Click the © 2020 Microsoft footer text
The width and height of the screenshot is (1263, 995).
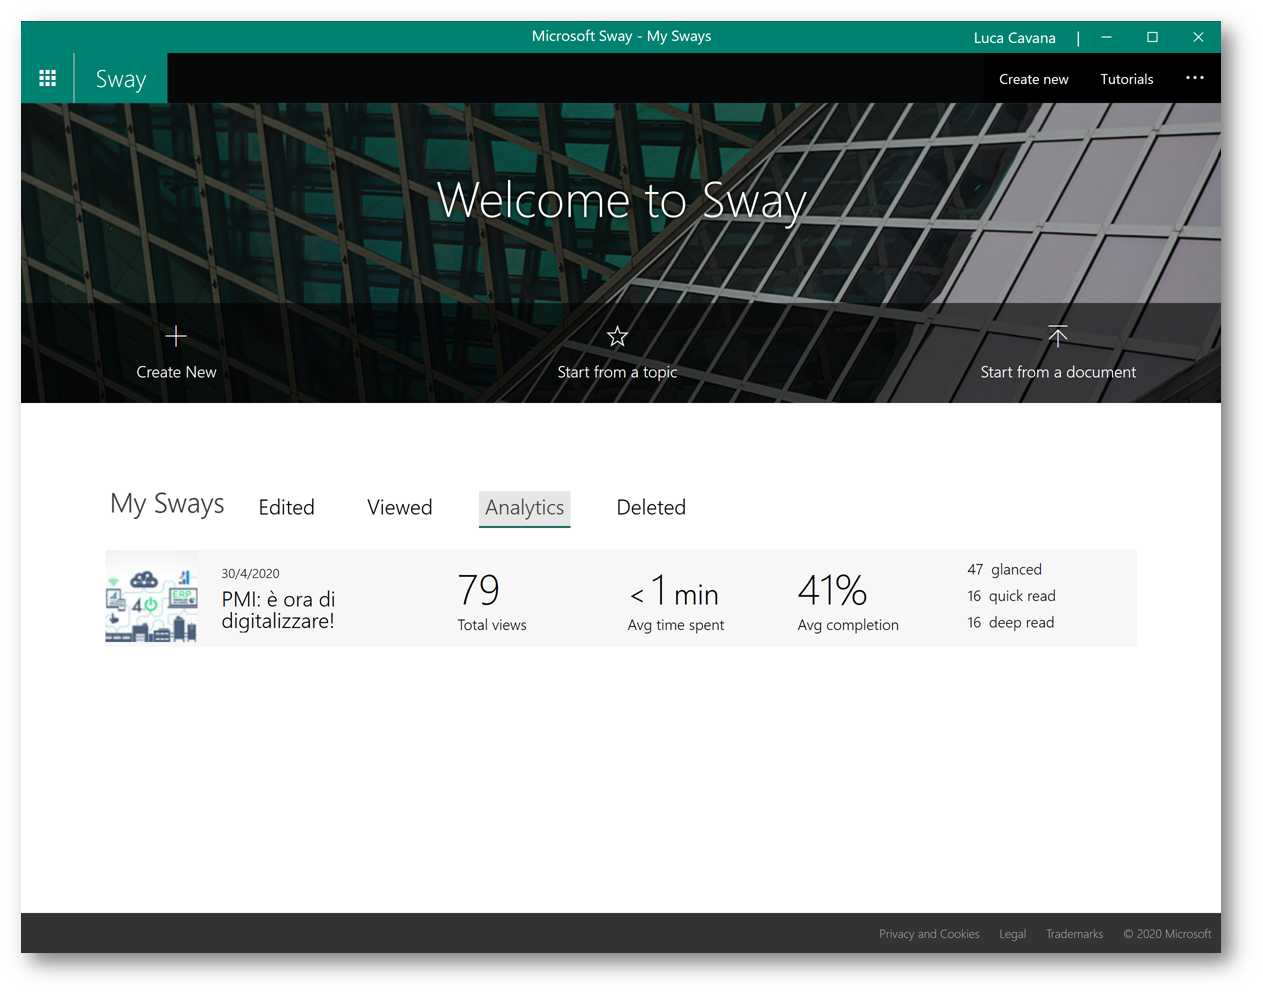click(1167, 934)
